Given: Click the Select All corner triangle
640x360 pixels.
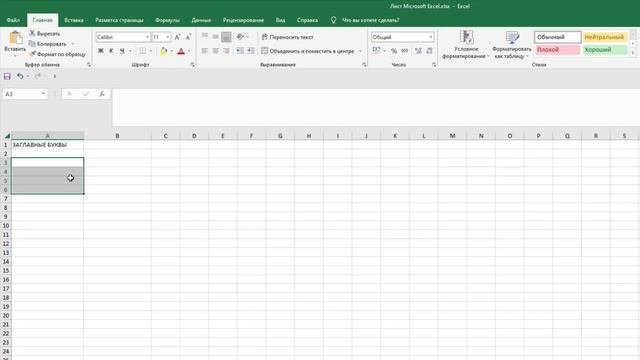Looking at the screenshot, I should coord(7,136).
